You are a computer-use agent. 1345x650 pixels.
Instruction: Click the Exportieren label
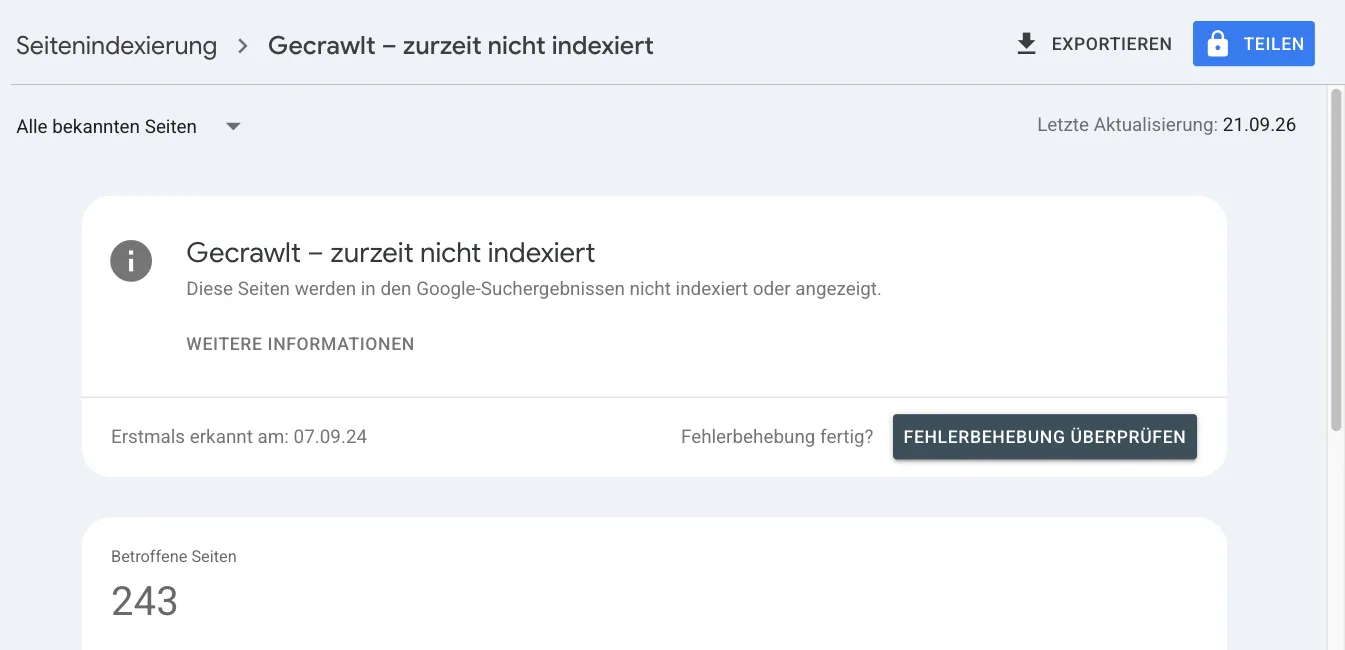pyautogui.click(x=1112, y=44)
